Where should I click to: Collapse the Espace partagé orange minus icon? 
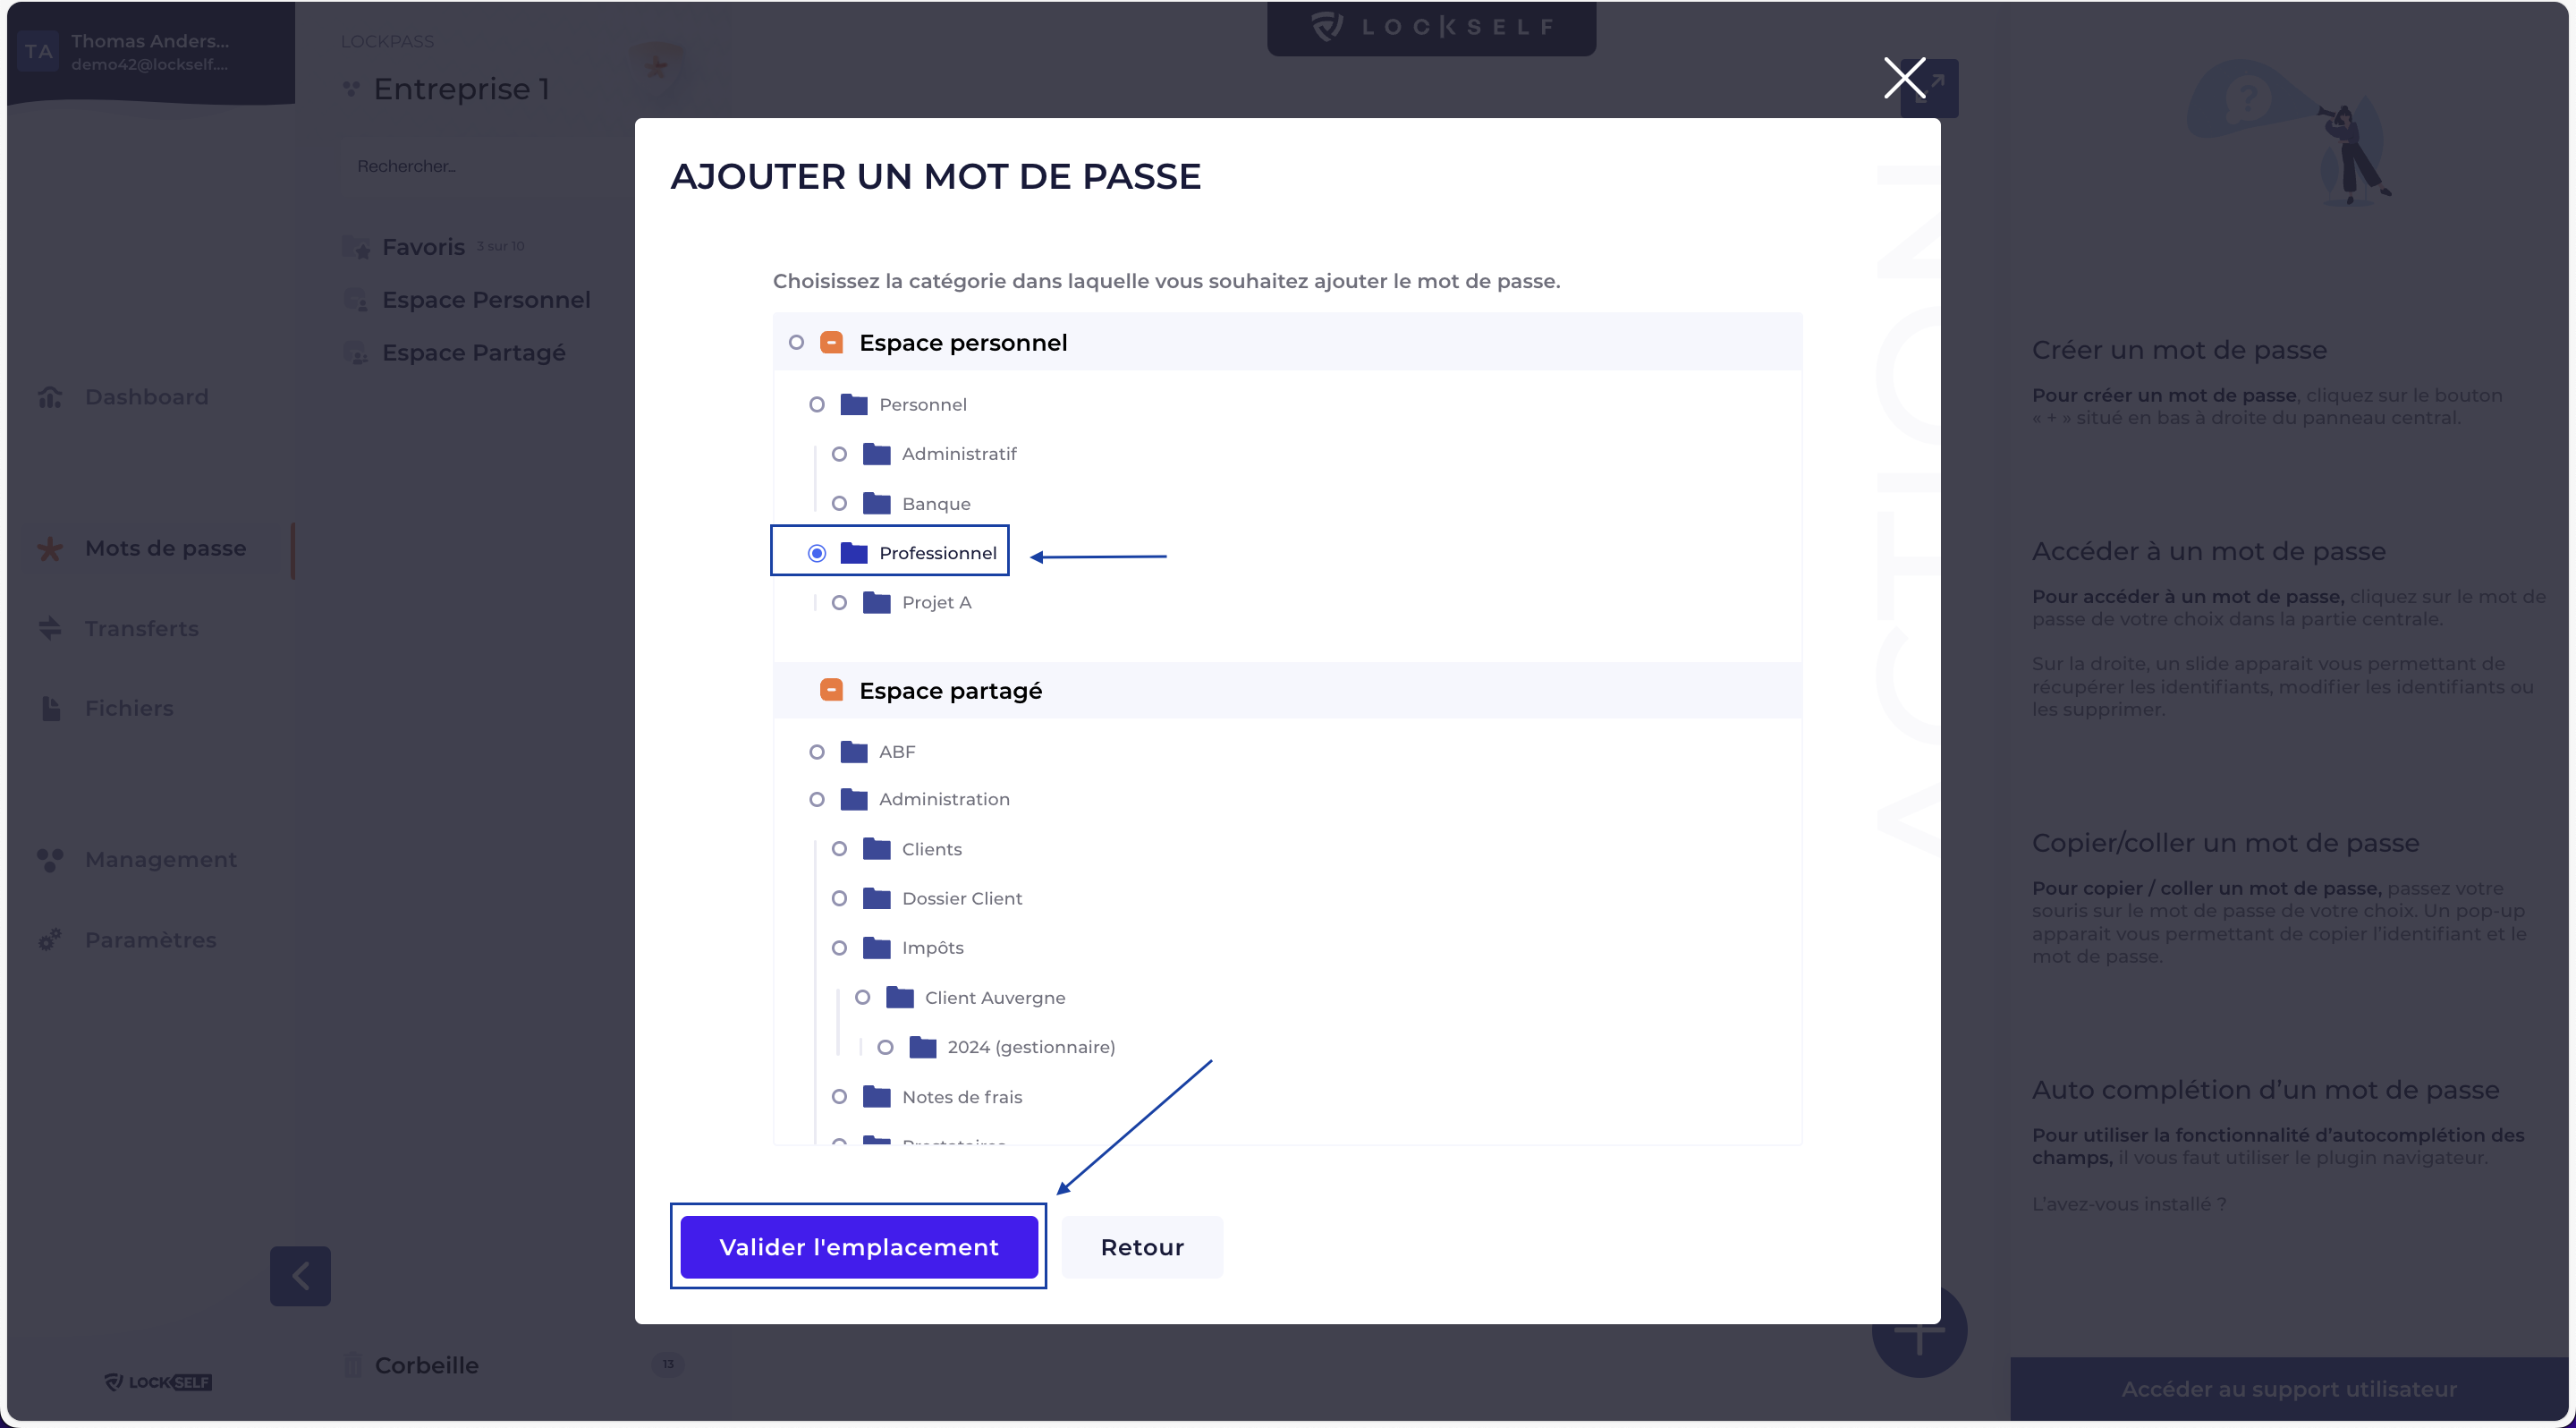tap(831, 690)
